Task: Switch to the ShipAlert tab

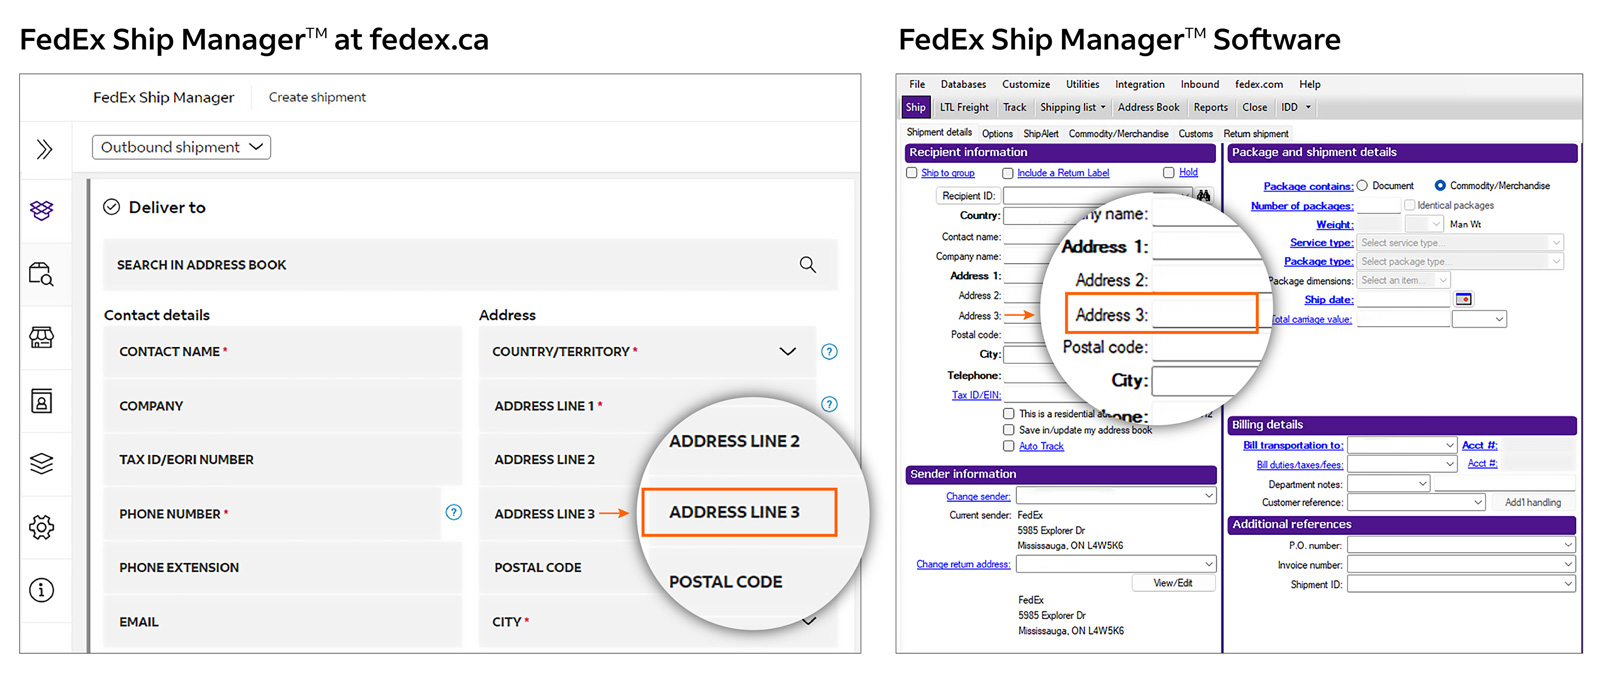Action: tap(1041, 134)
